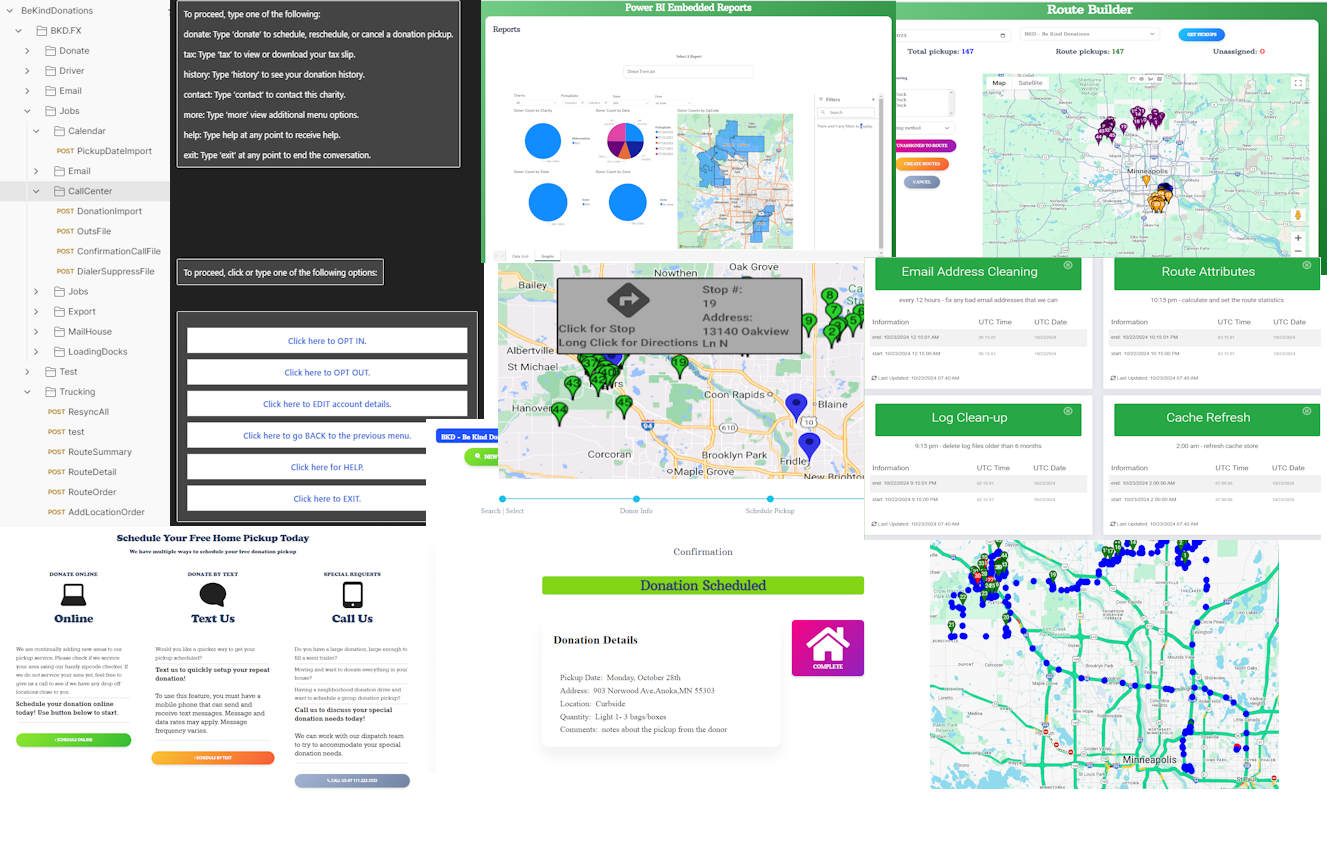Click the 'Click here to OPT IN' link
Screen dimensions: 1327x865
pyautogui.click(x=327, y=341)
